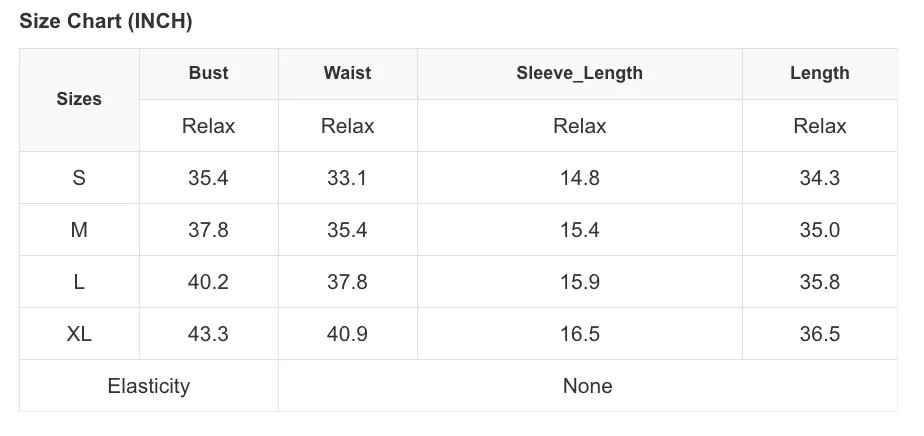Click the Waist column header
This screenshot has height=436, width=924.
pos(348,73)
